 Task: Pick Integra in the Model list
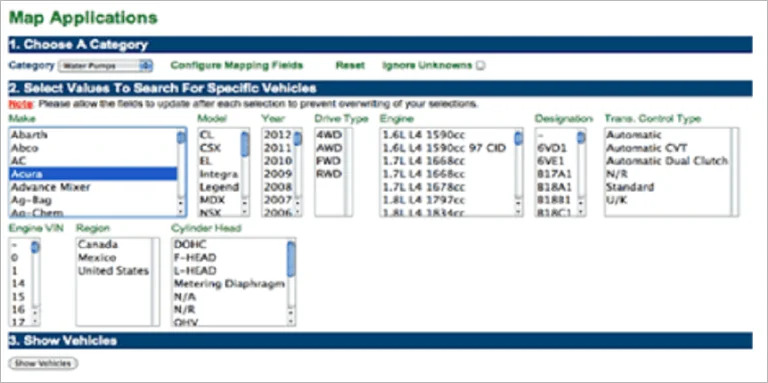tap(219, 174)
